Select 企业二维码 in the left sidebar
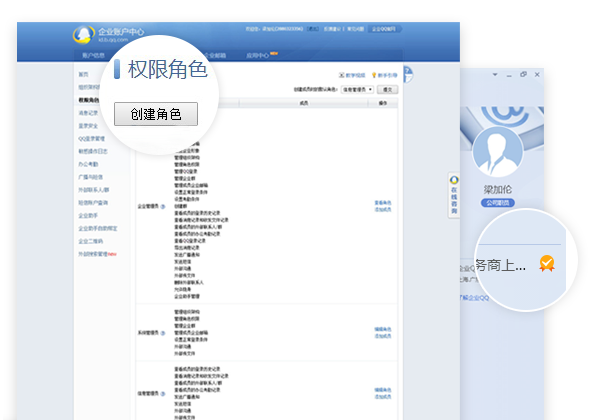 pyautogui.click(x=91, y=241)
